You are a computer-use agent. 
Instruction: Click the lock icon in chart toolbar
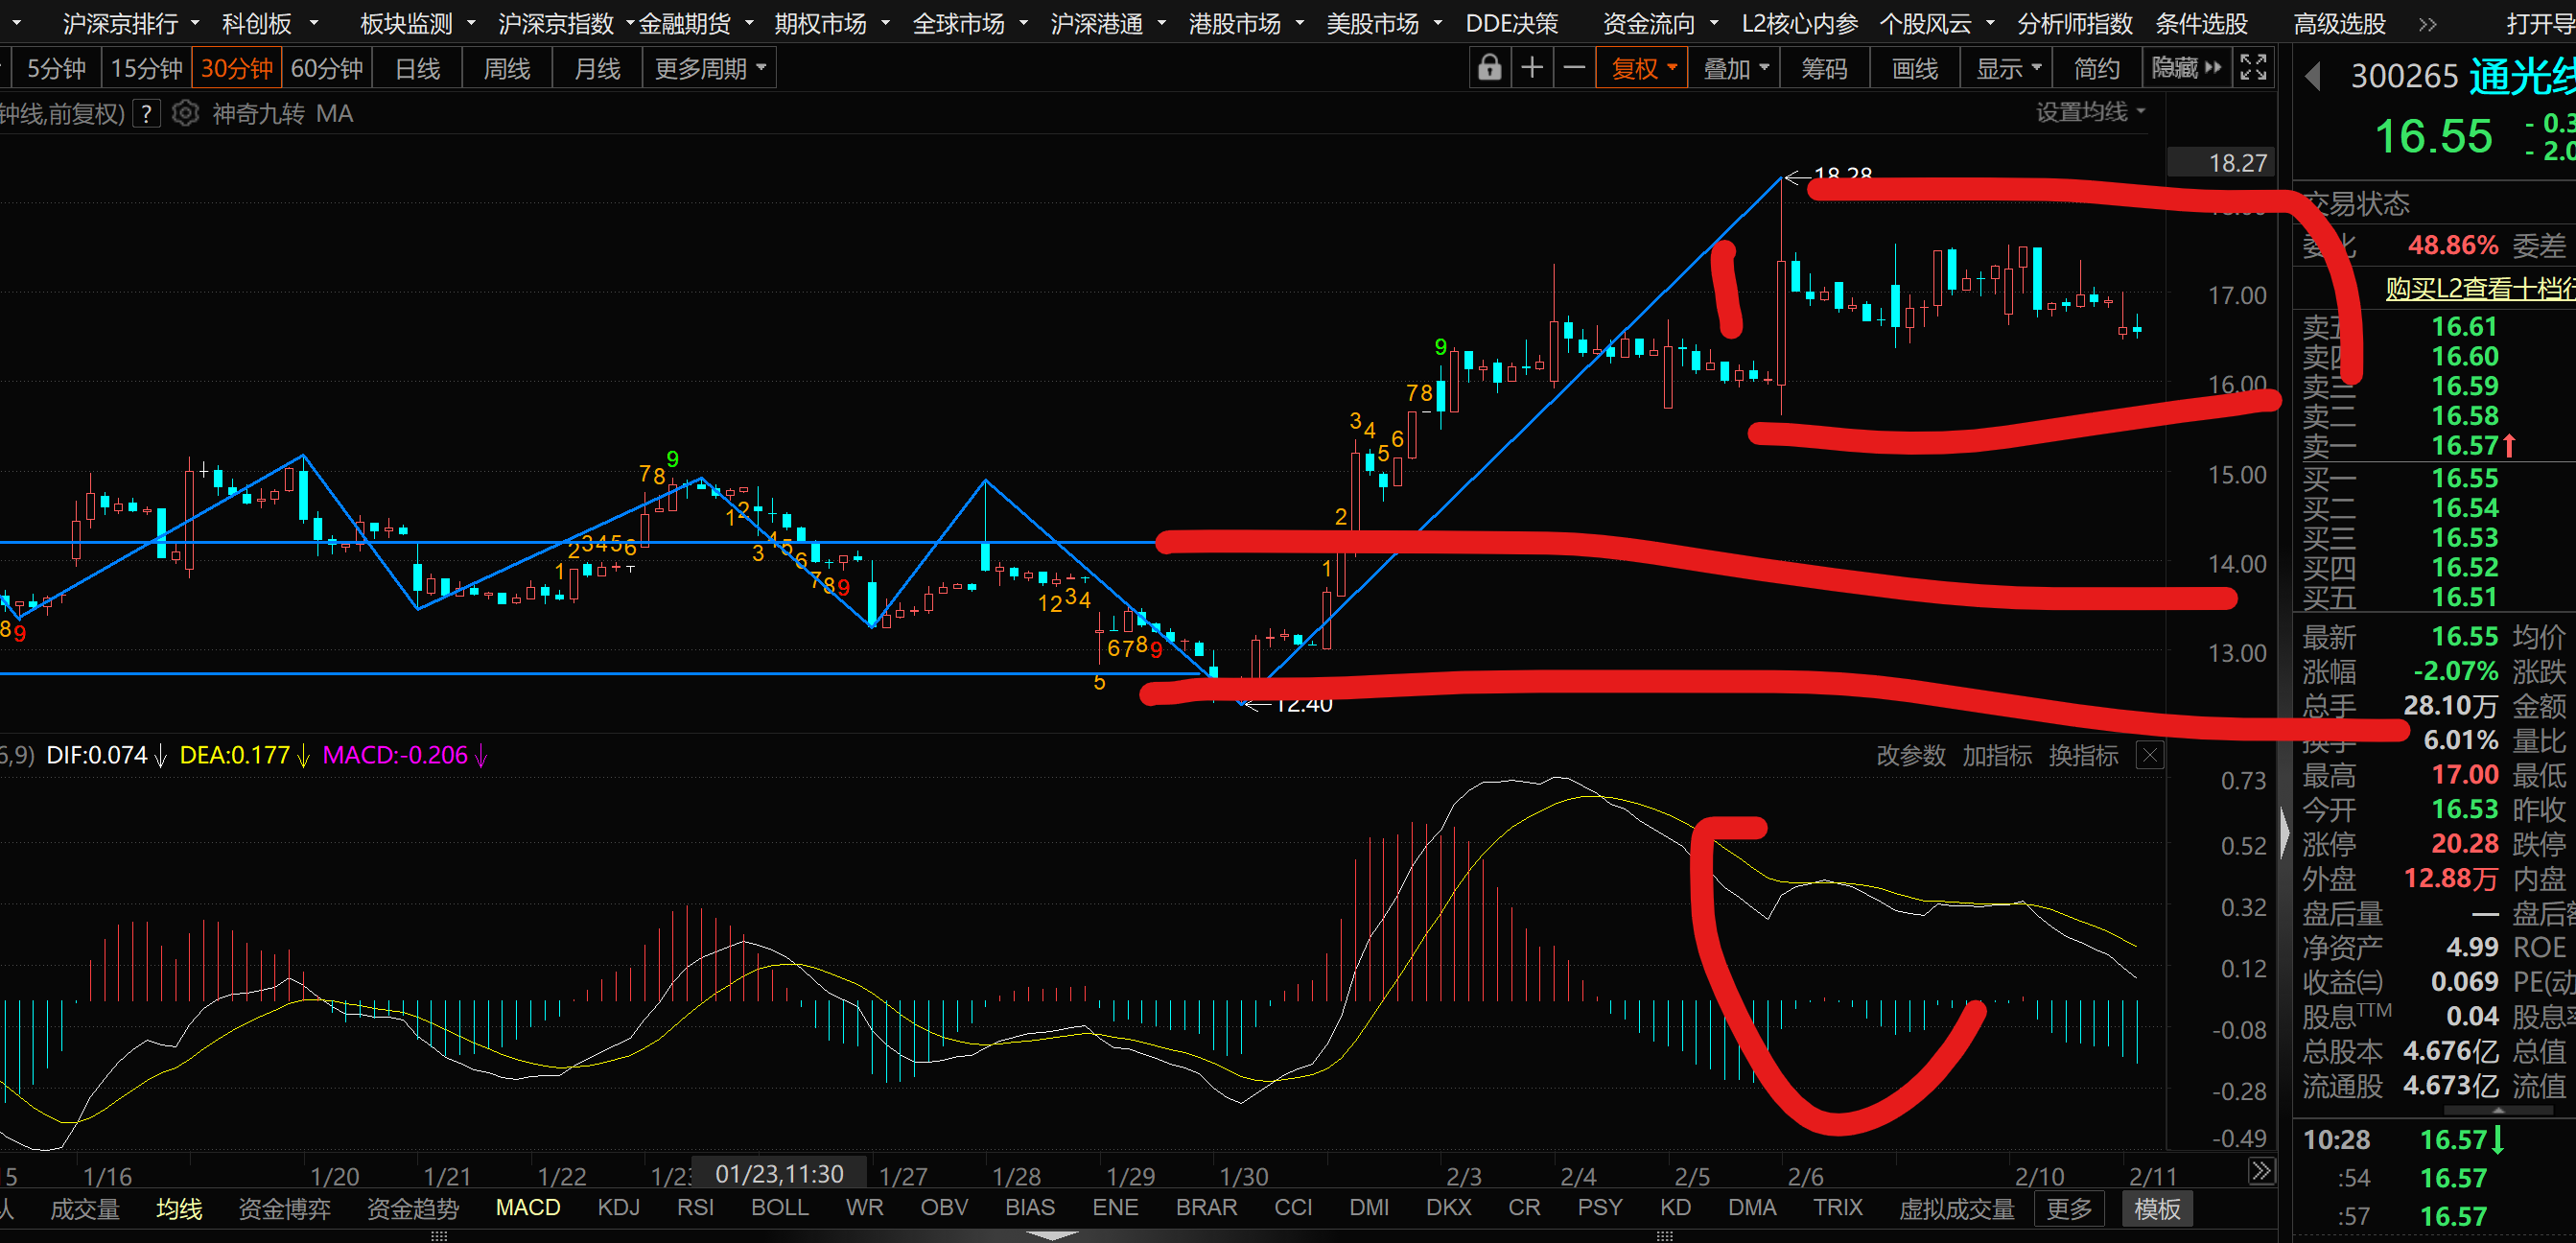pos(1489,68)
